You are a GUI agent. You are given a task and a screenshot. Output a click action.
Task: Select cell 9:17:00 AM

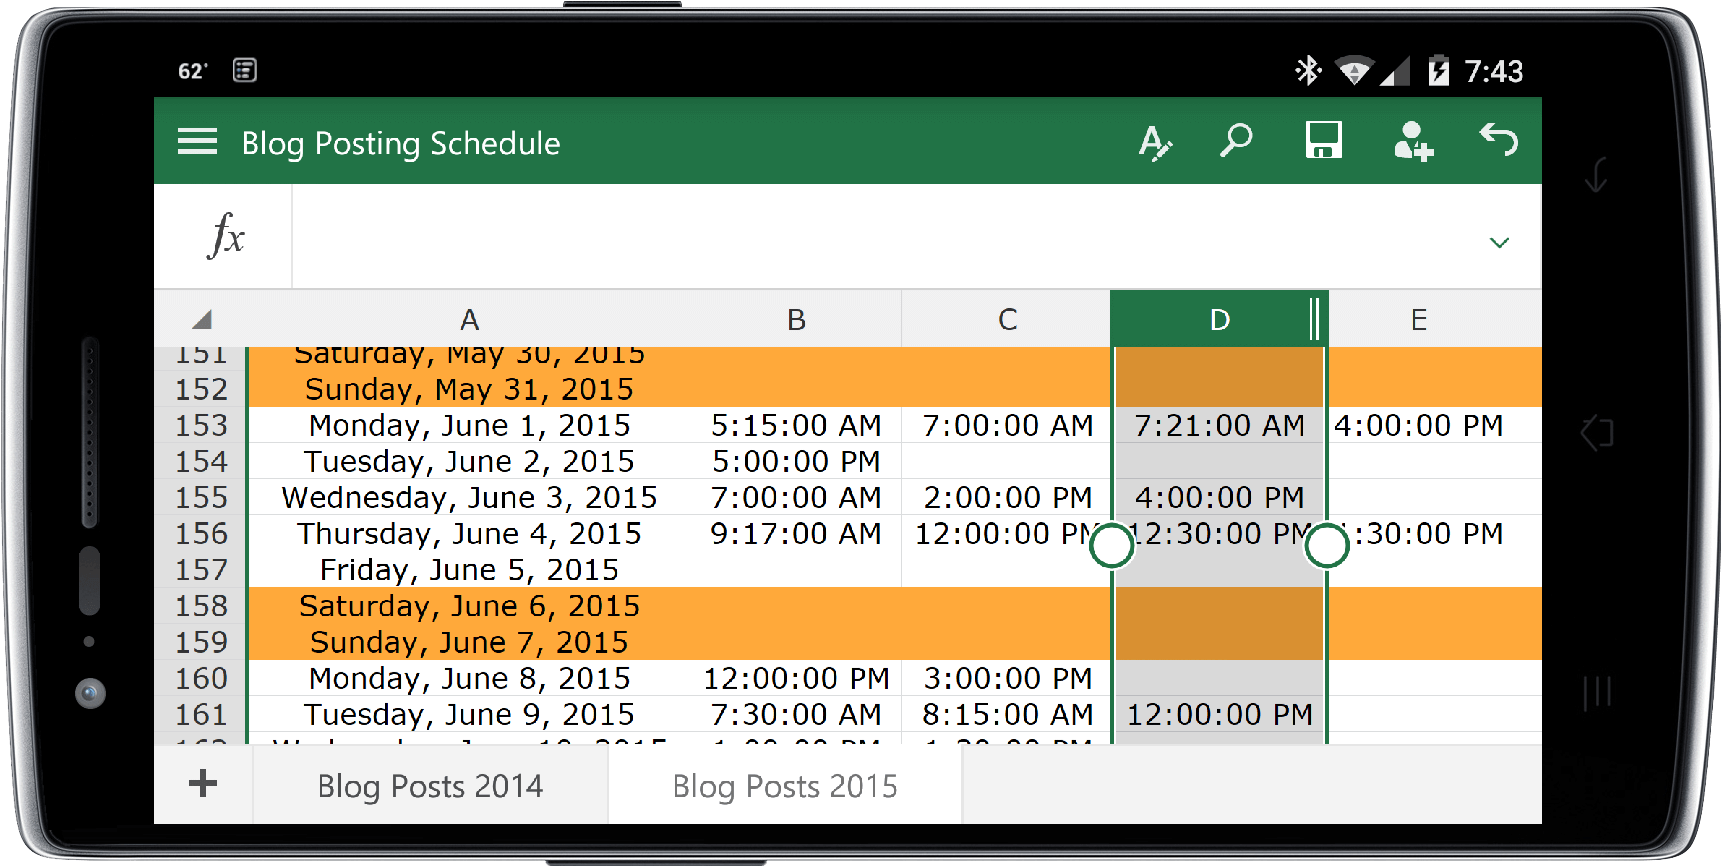coord(796,533)
